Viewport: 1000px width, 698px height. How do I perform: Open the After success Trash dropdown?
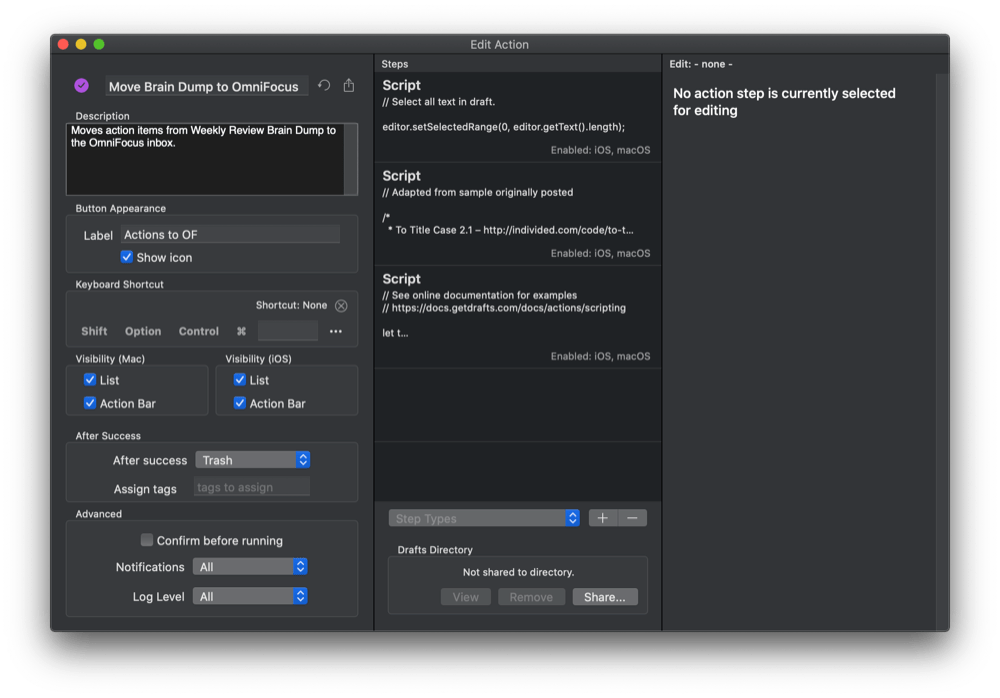coord(253,460)
